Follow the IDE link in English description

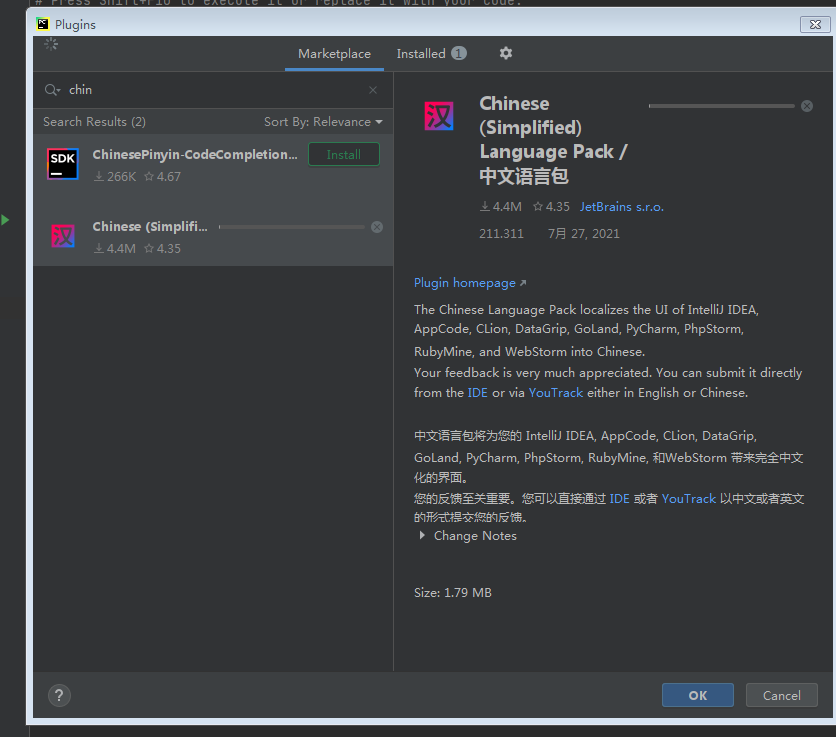(477, 393)
